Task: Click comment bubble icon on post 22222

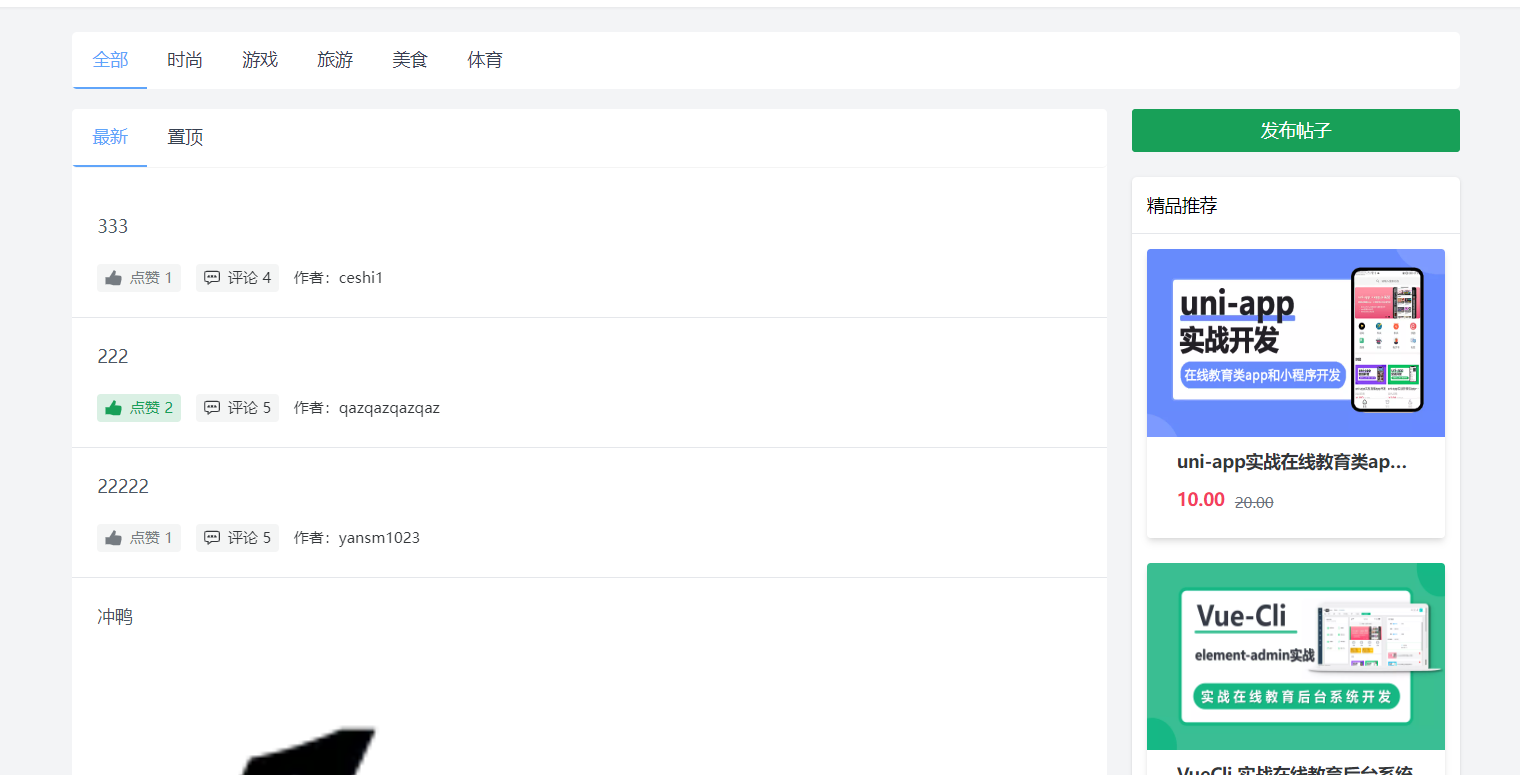Action: tap(212, 538)
